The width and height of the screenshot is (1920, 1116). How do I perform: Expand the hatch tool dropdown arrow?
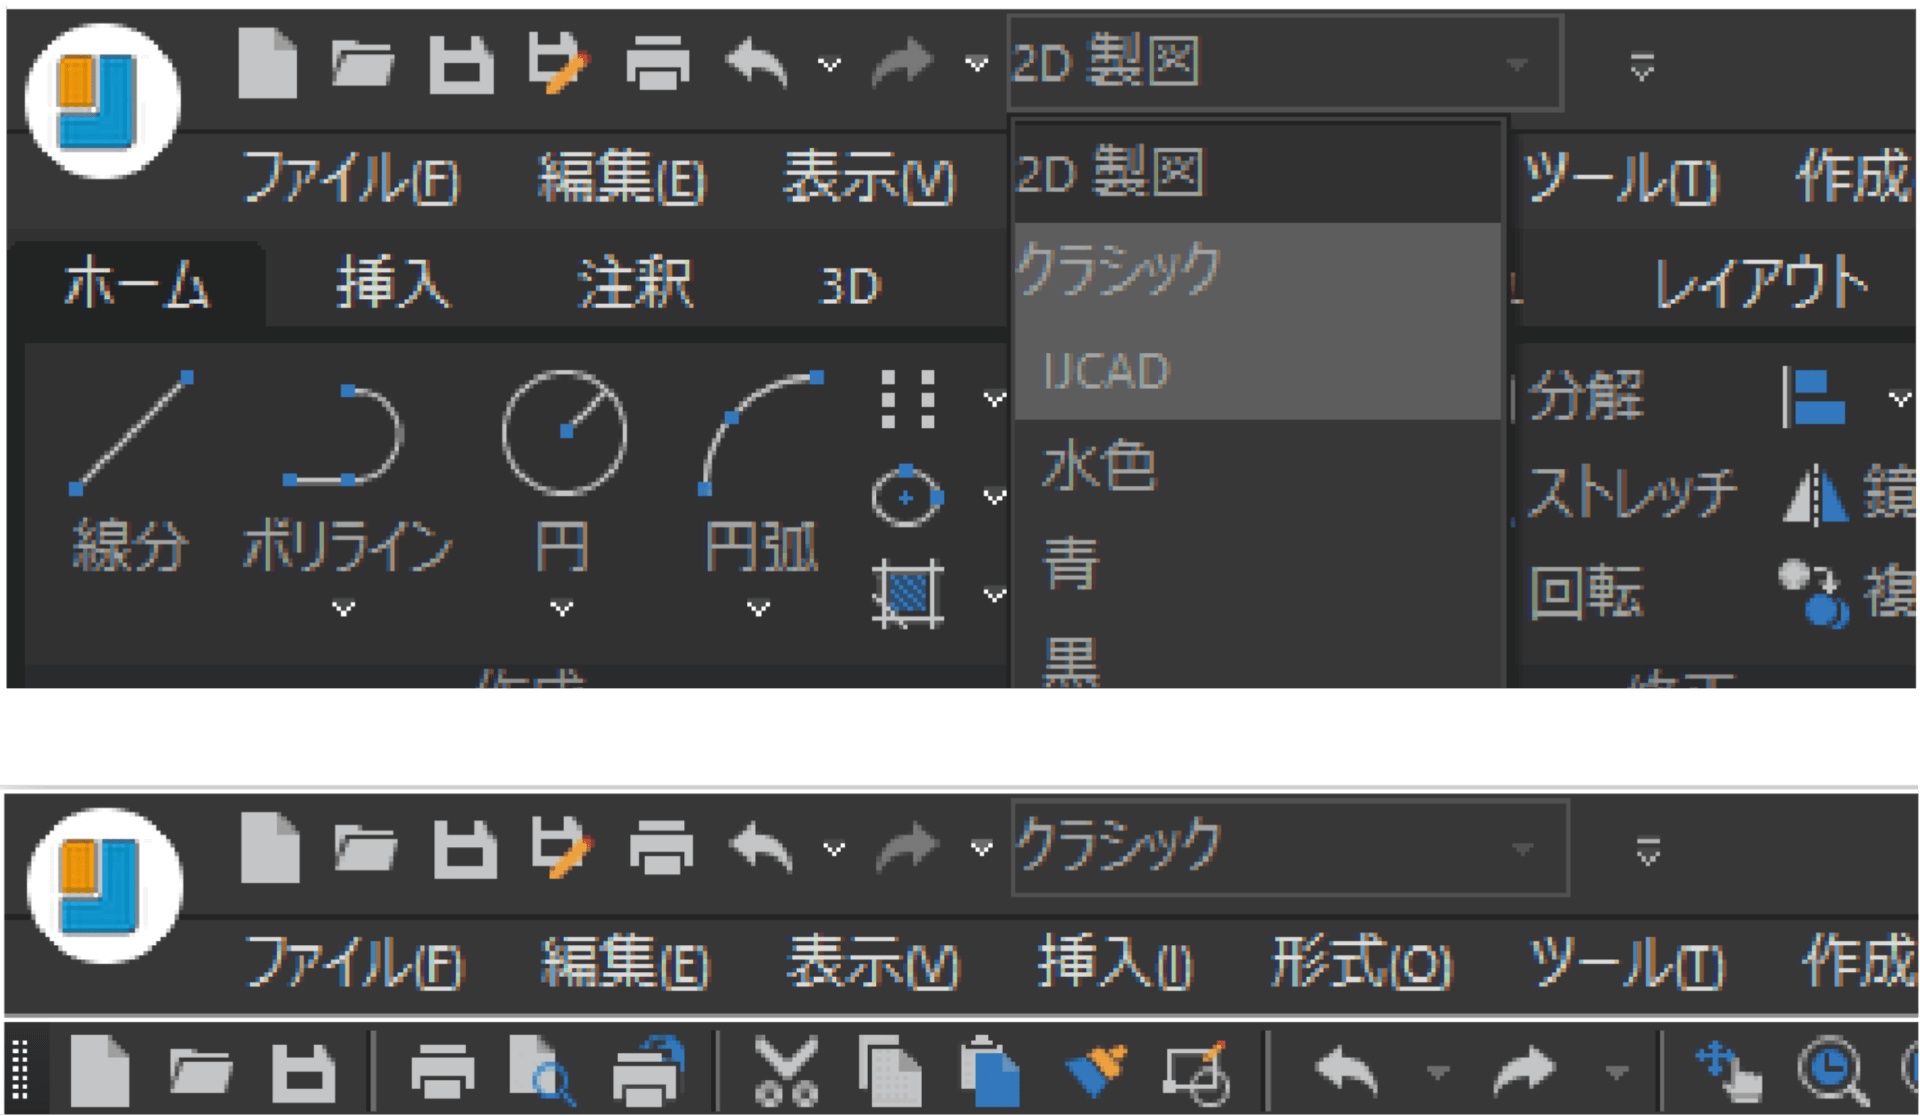993,595
